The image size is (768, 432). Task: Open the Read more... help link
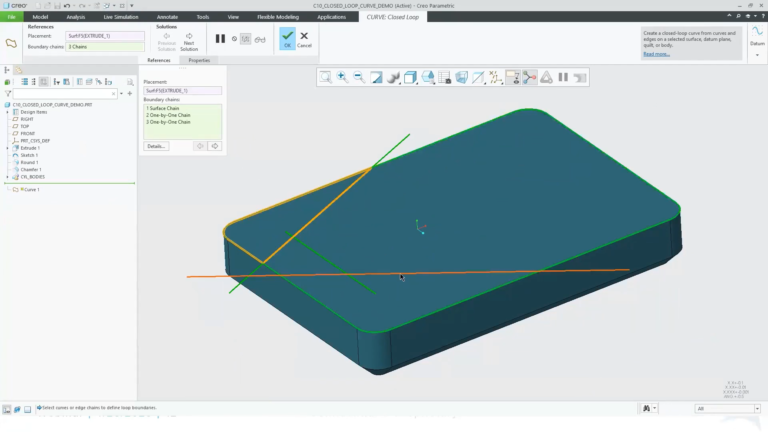point(656,54)
